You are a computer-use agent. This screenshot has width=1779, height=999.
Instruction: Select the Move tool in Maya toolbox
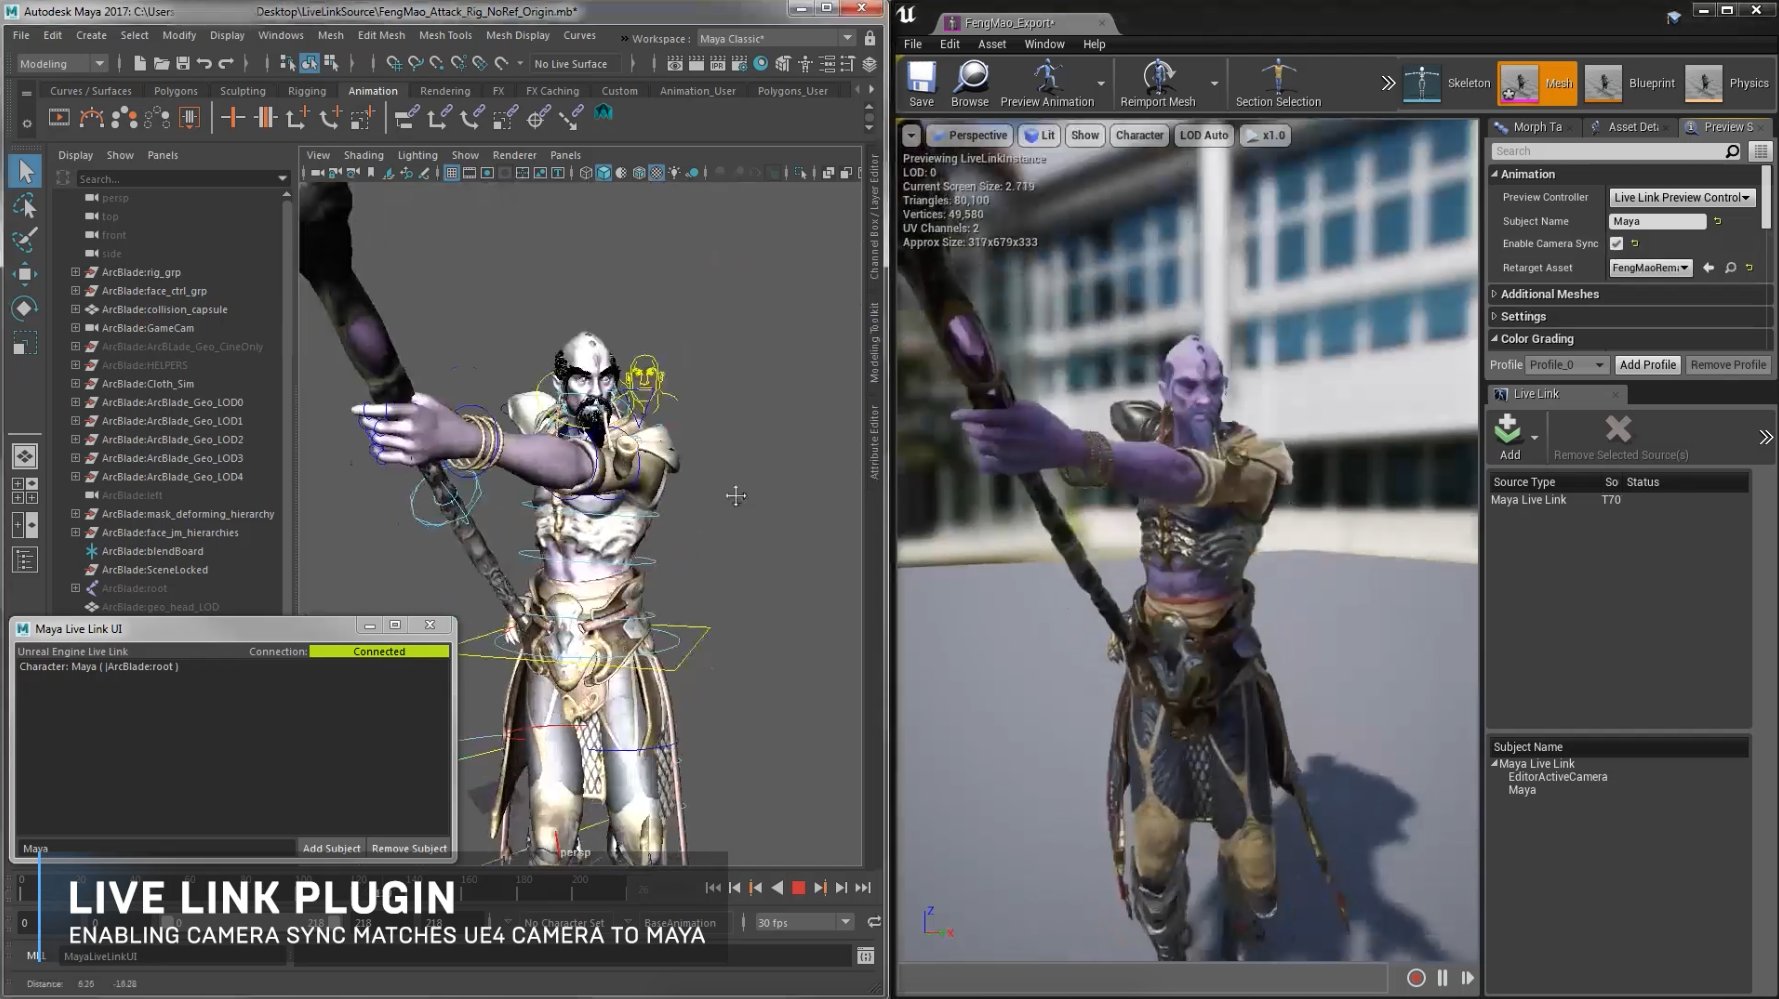pos(25,274)
